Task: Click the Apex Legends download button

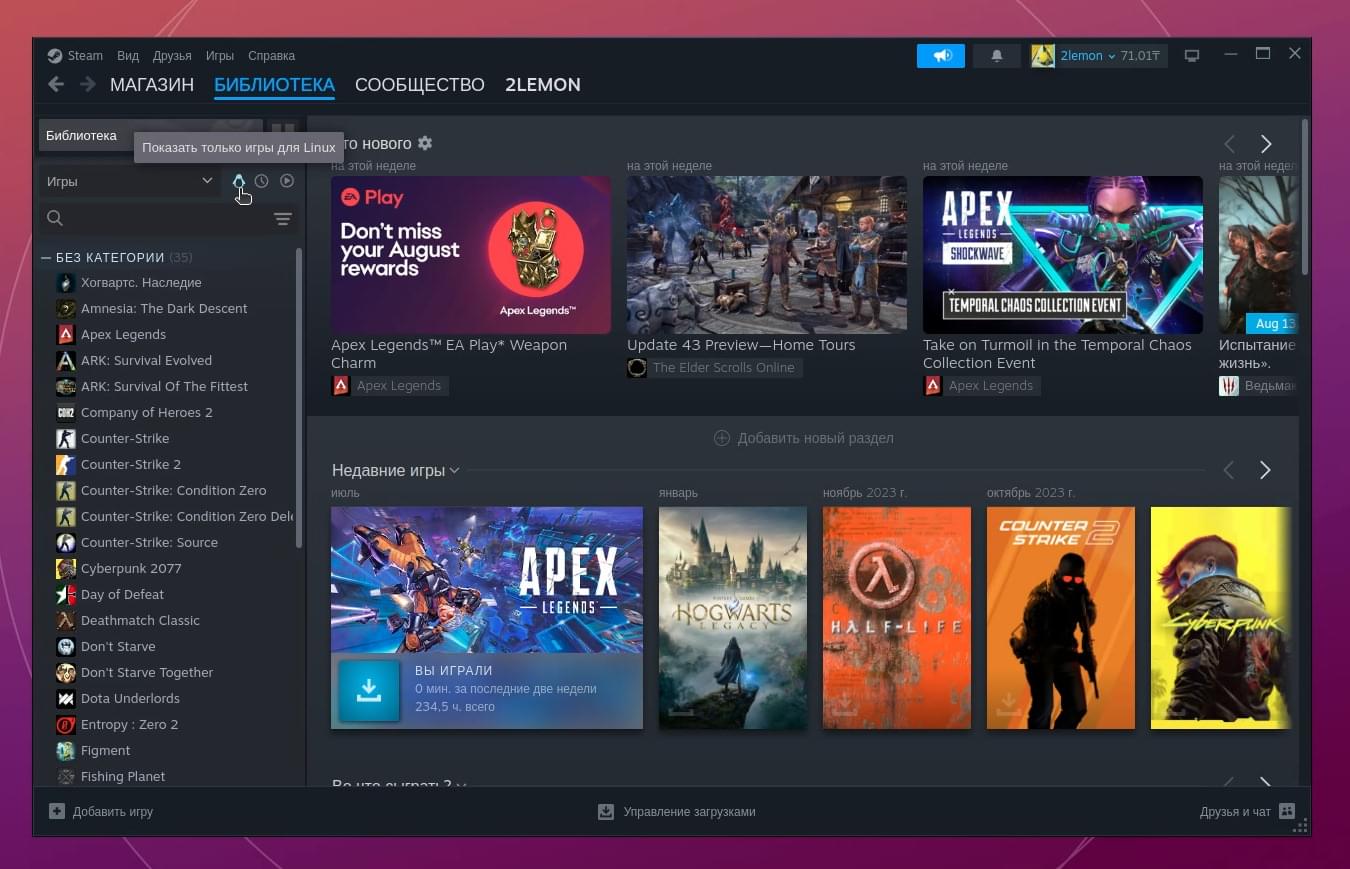Action: [369, 690]
